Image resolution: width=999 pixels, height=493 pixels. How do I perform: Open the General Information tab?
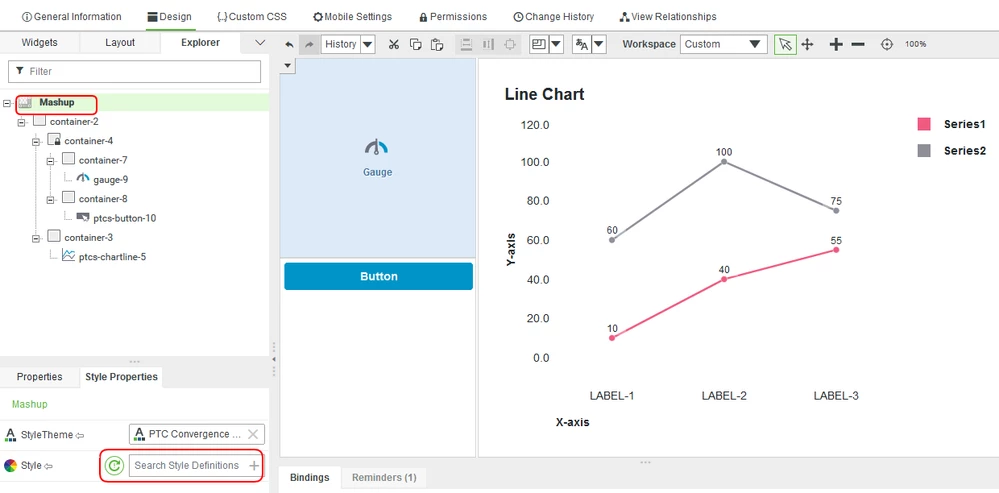[71, 17]
